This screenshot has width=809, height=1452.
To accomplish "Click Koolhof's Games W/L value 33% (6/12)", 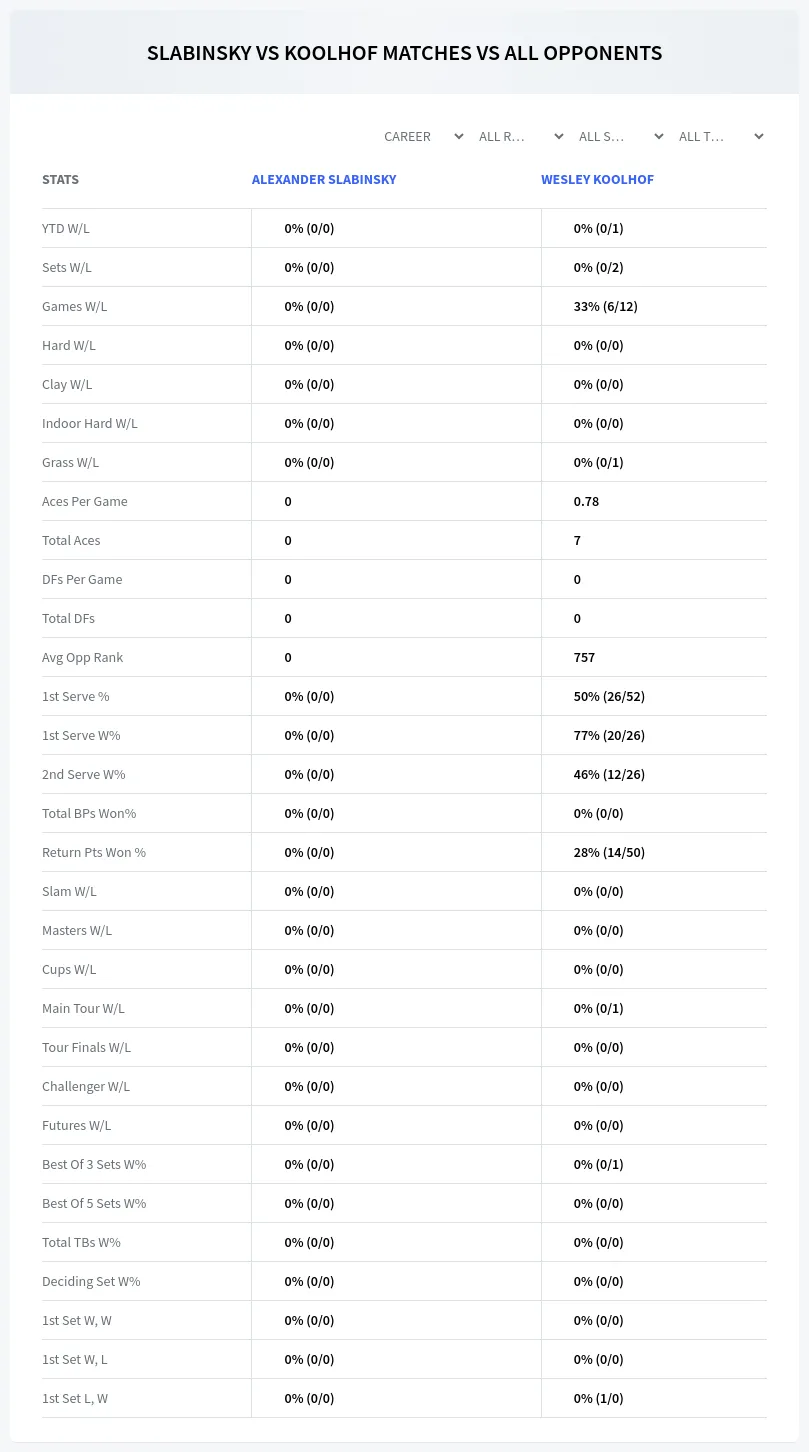I will coord(605,306).
